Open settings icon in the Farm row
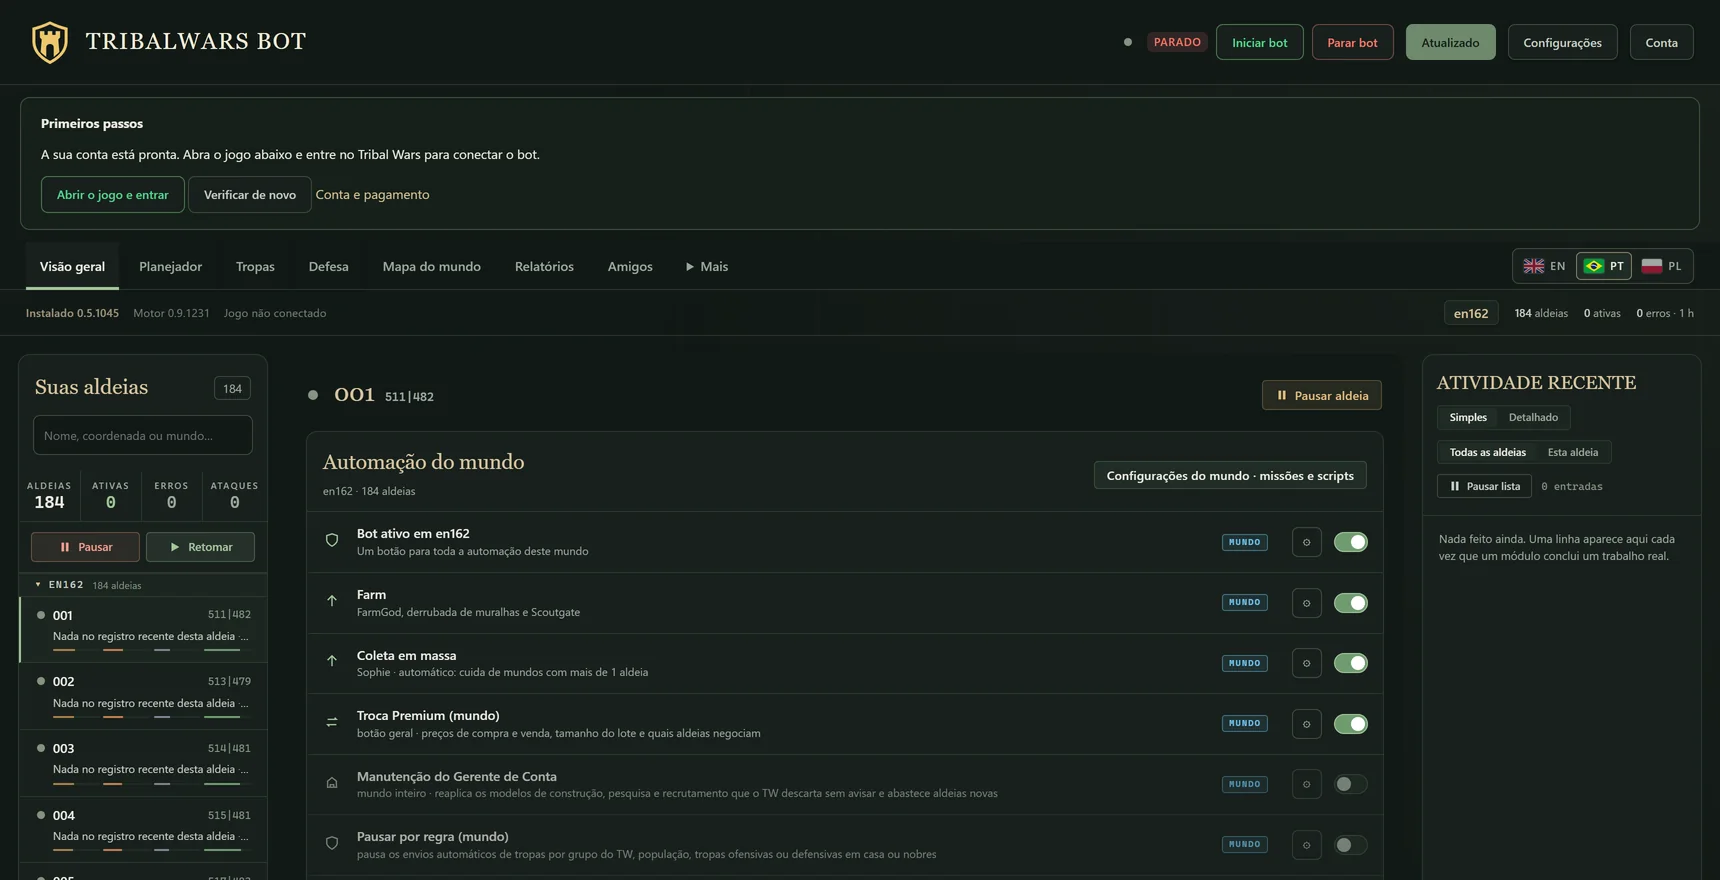This screenshot has width=1720, height=880. tap(1306, 603)
